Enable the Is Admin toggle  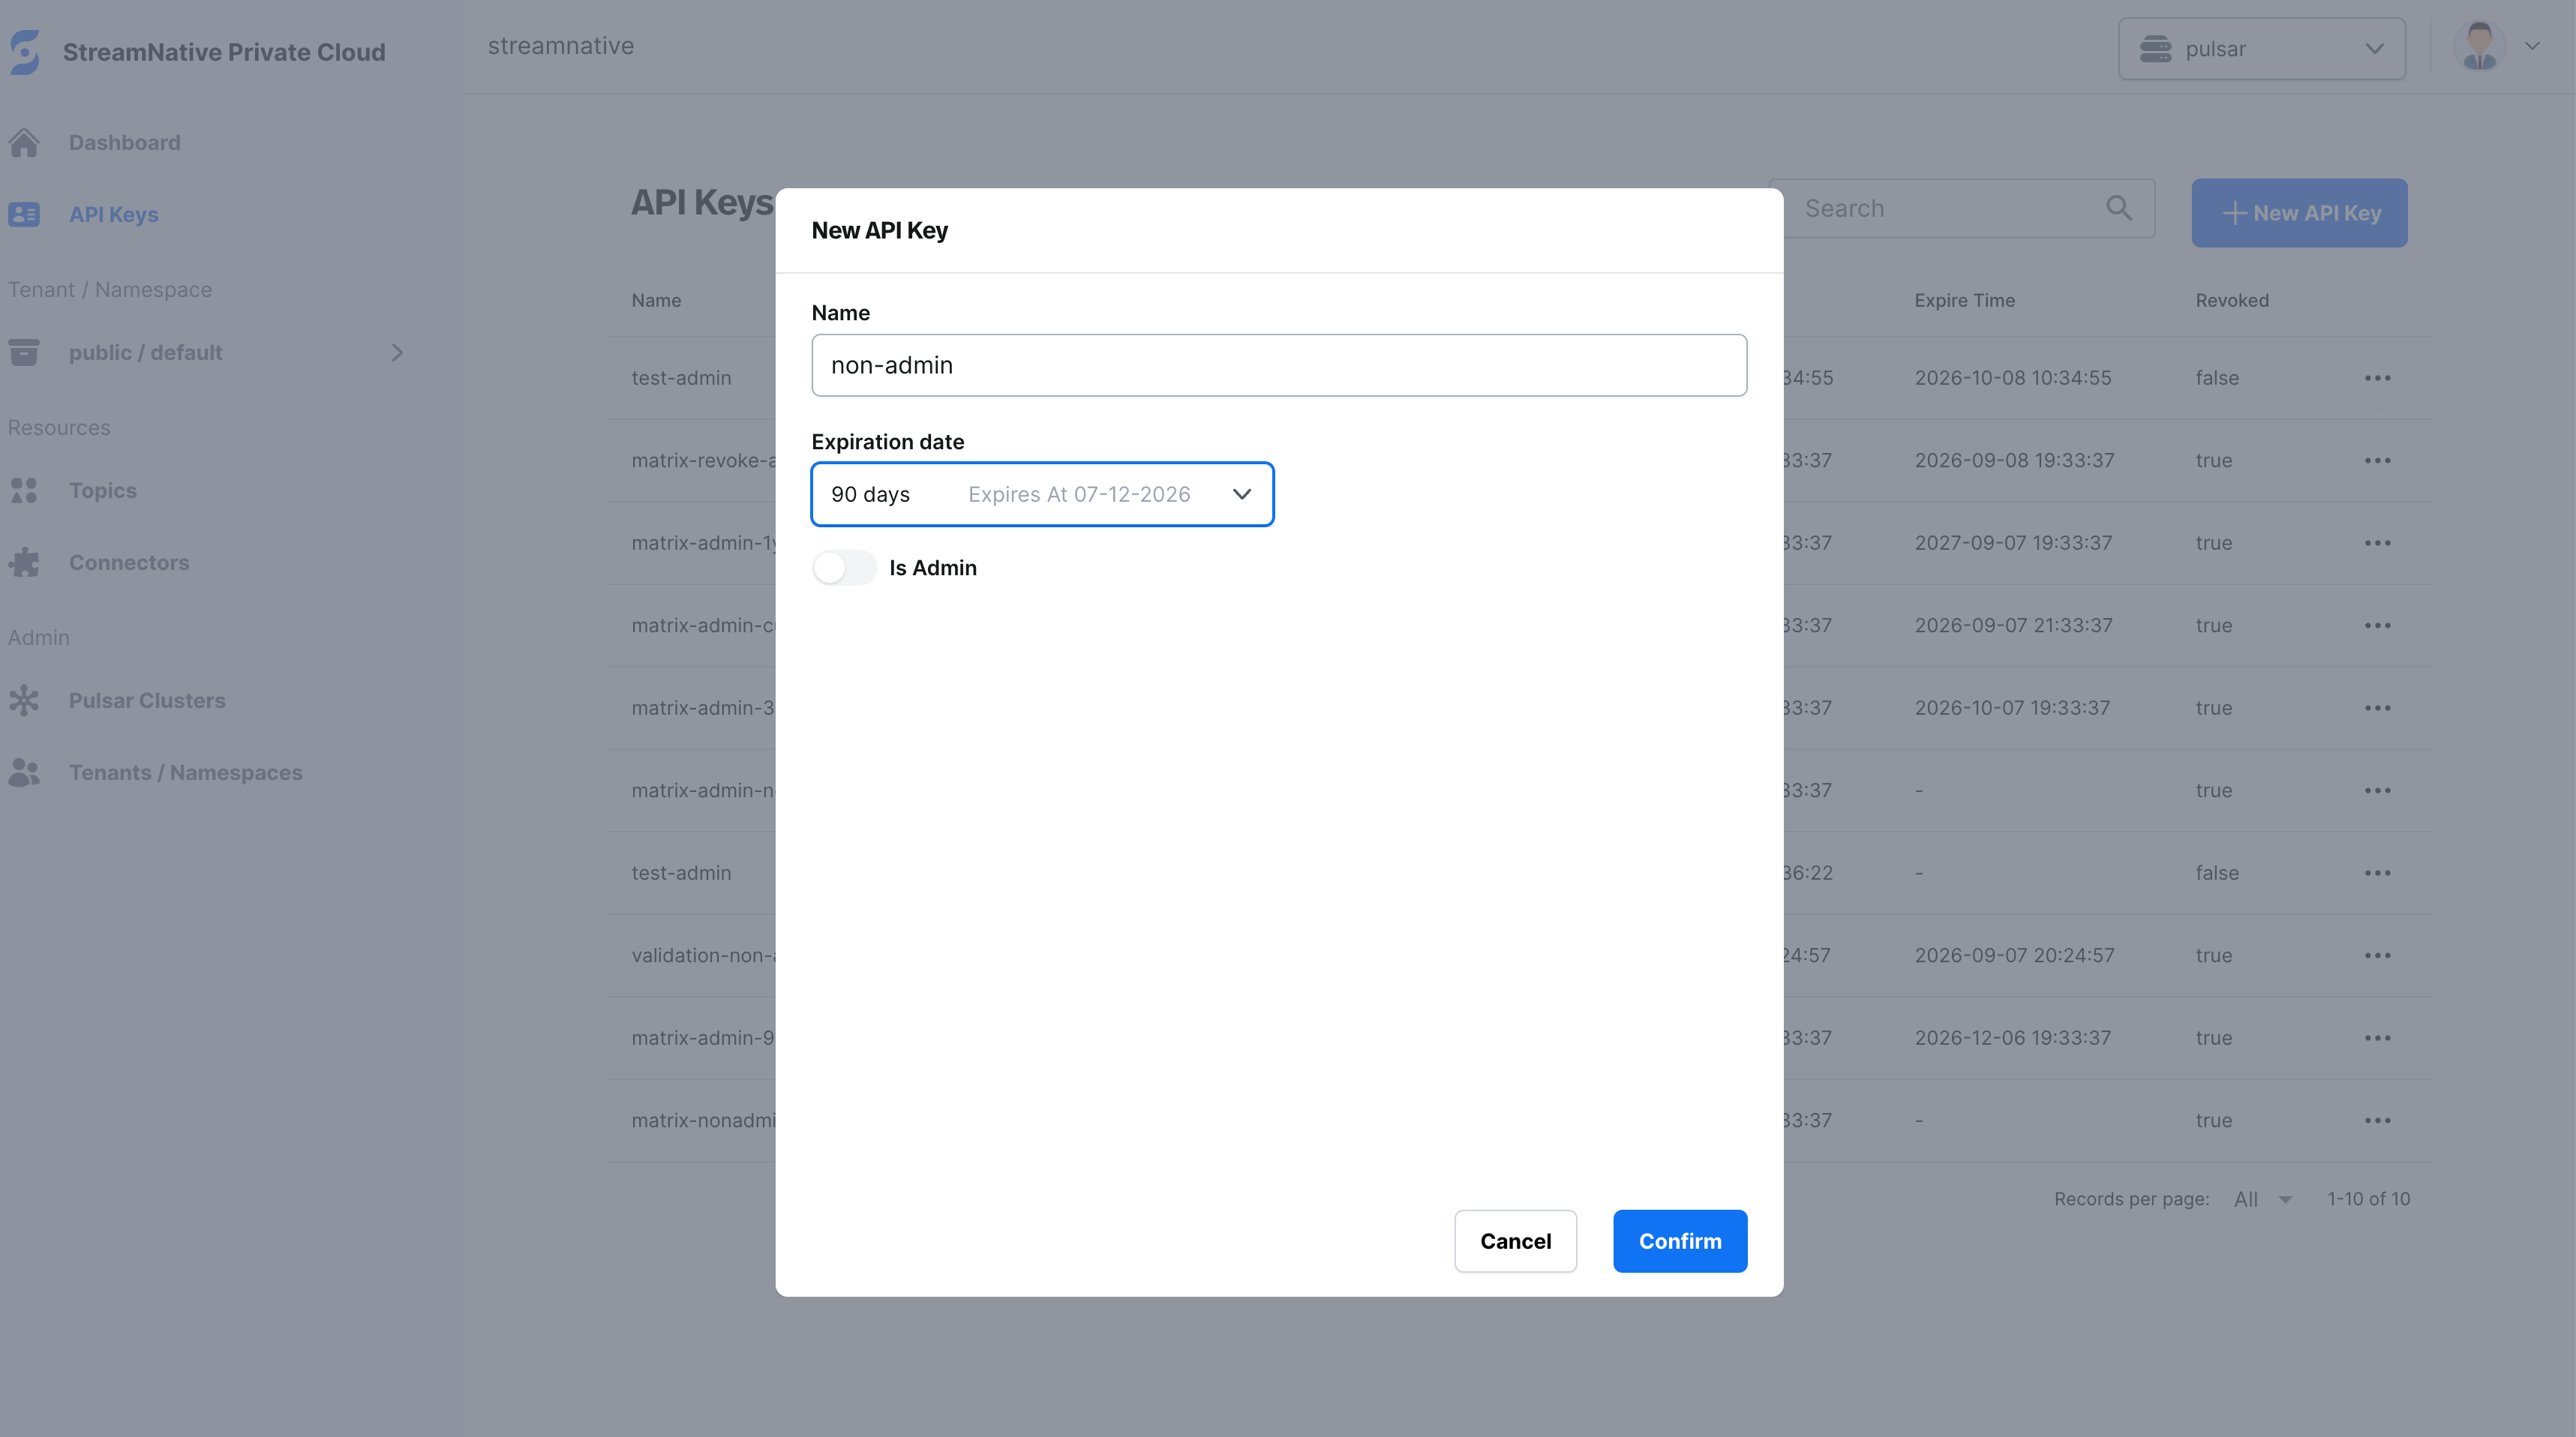(x=844, y=567)
